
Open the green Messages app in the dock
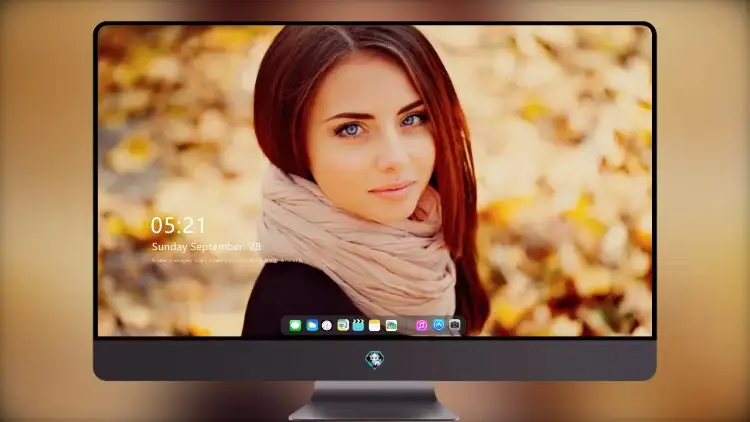(295, 326)
